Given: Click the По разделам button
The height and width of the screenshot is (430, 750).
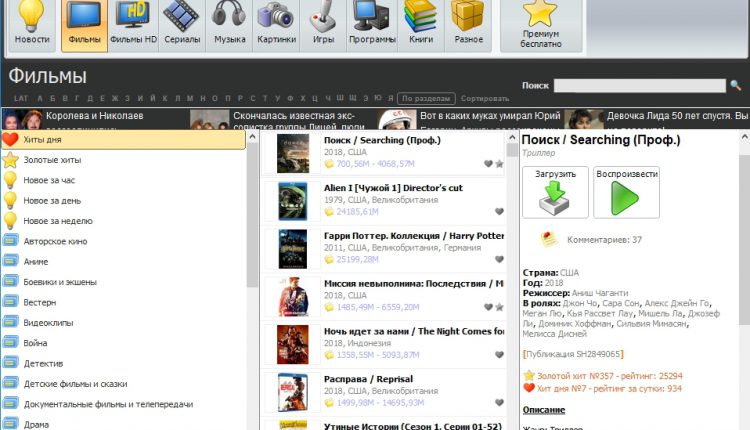Looking at the screenshot, I should pos(426,99).
